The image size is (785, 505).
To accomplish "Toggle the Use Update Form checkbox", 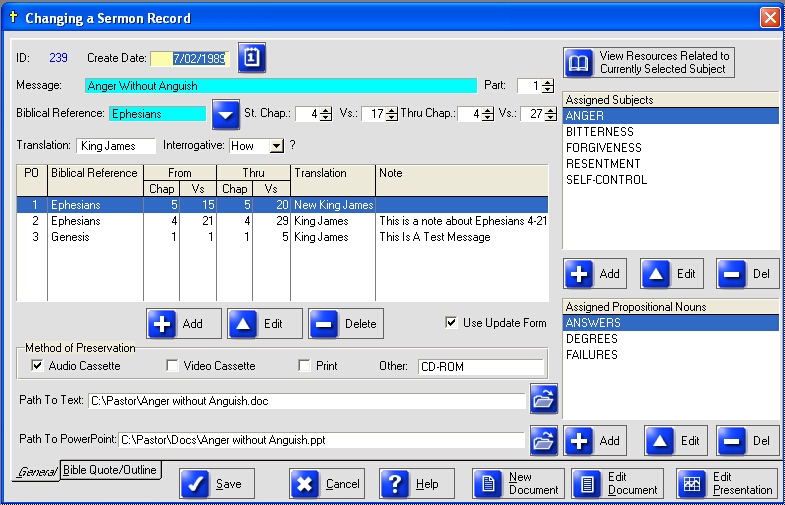I will [x=452, y=323].
